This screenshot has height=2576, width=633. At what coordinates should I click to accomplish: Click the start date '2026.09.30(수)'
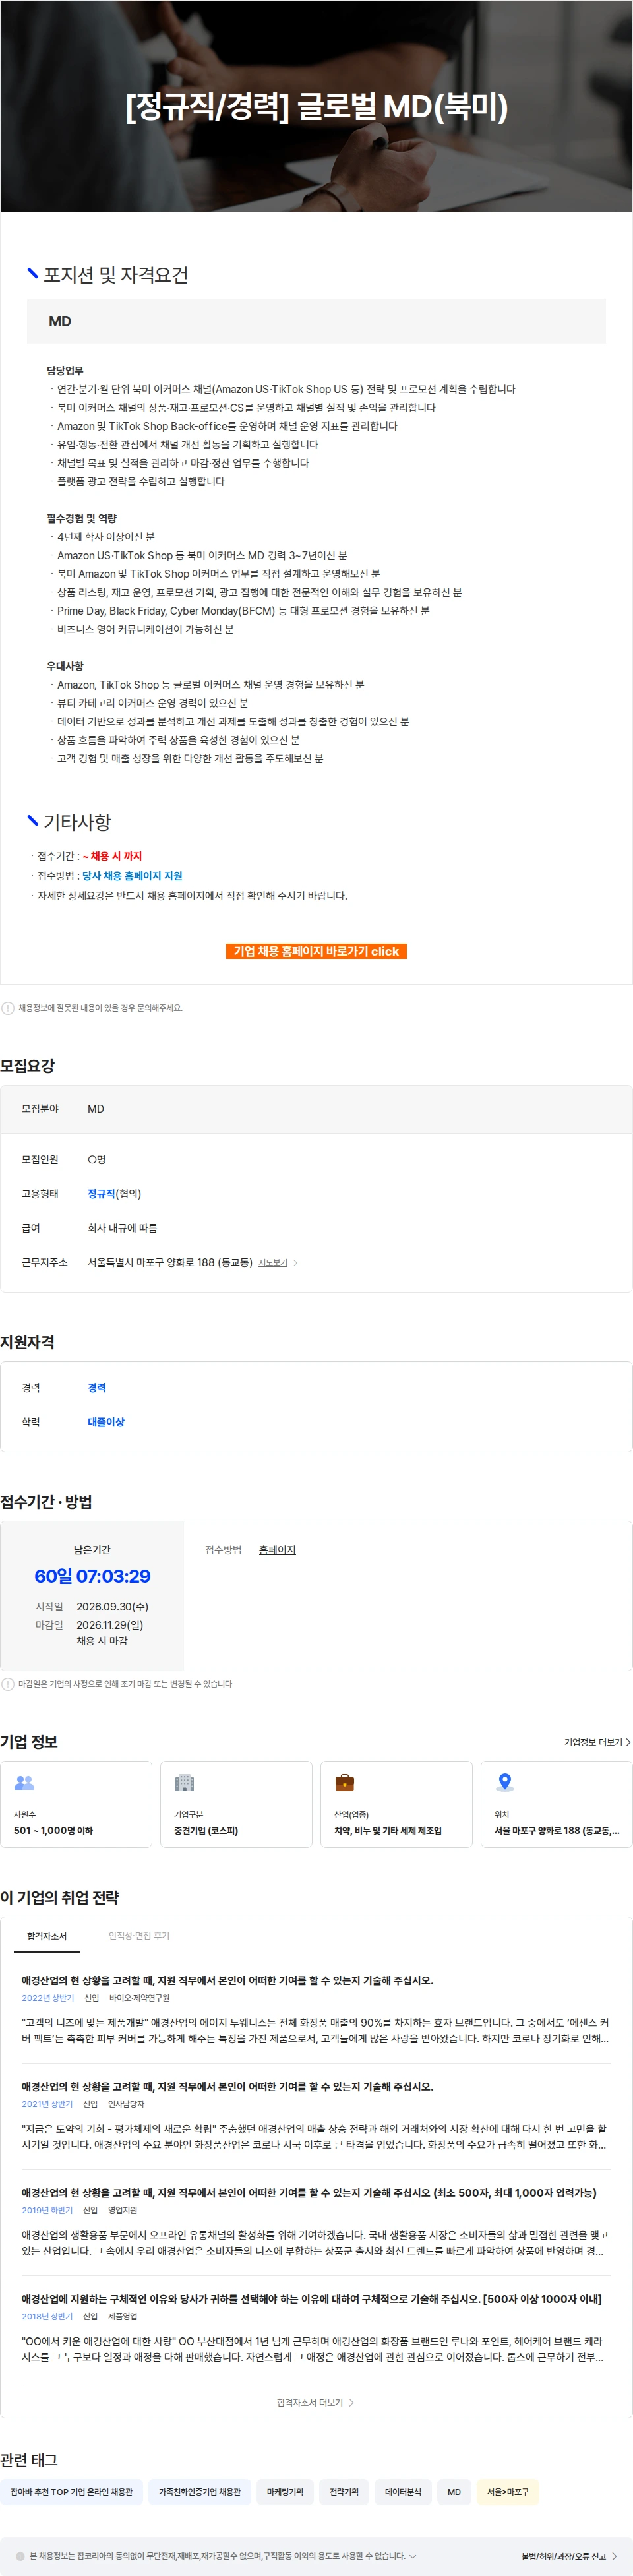pyautogui.click(x=112, y=1607)
